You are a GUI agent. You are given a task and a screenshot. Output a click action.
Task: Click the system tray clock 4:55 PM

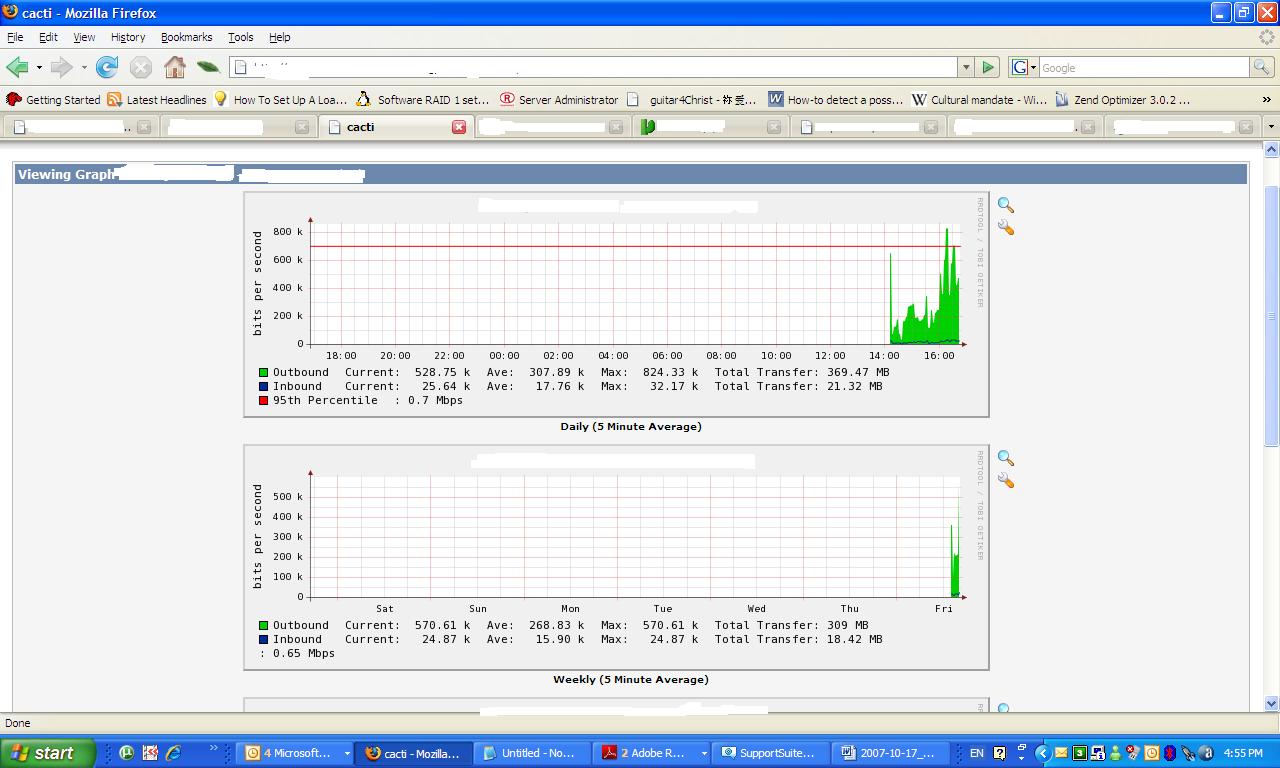pos(1243,753)
